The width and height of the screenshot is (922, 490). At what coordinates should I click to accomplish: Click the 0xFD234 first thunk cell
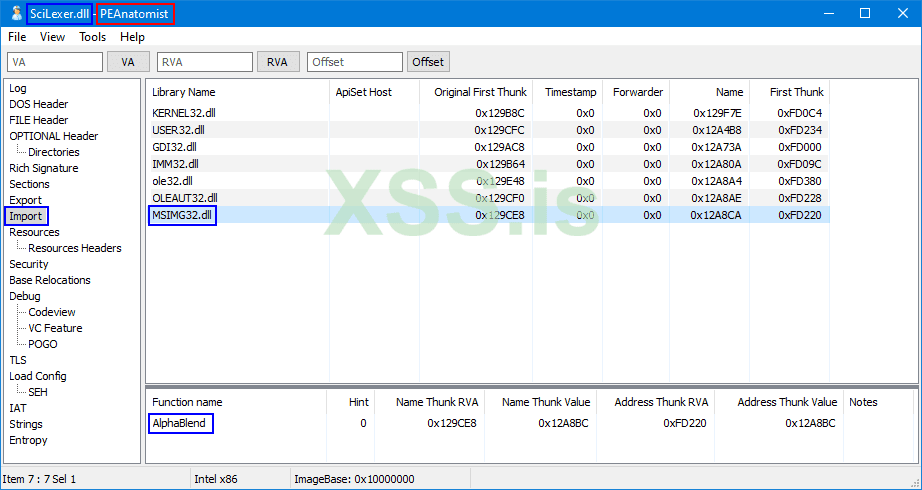(800, 130)
